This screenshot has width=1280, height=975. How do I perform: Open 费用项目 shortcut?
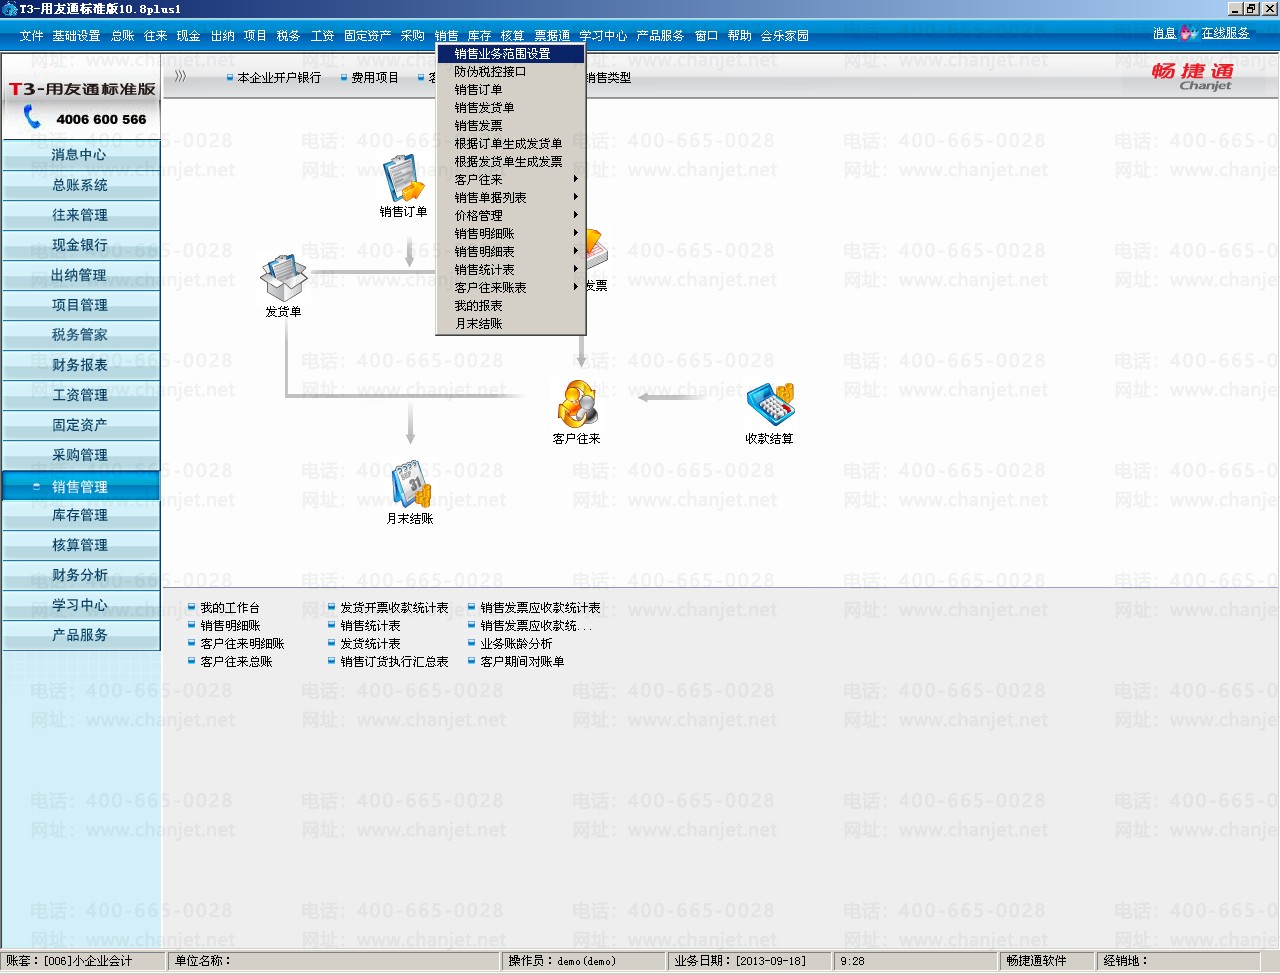[375, 77]
